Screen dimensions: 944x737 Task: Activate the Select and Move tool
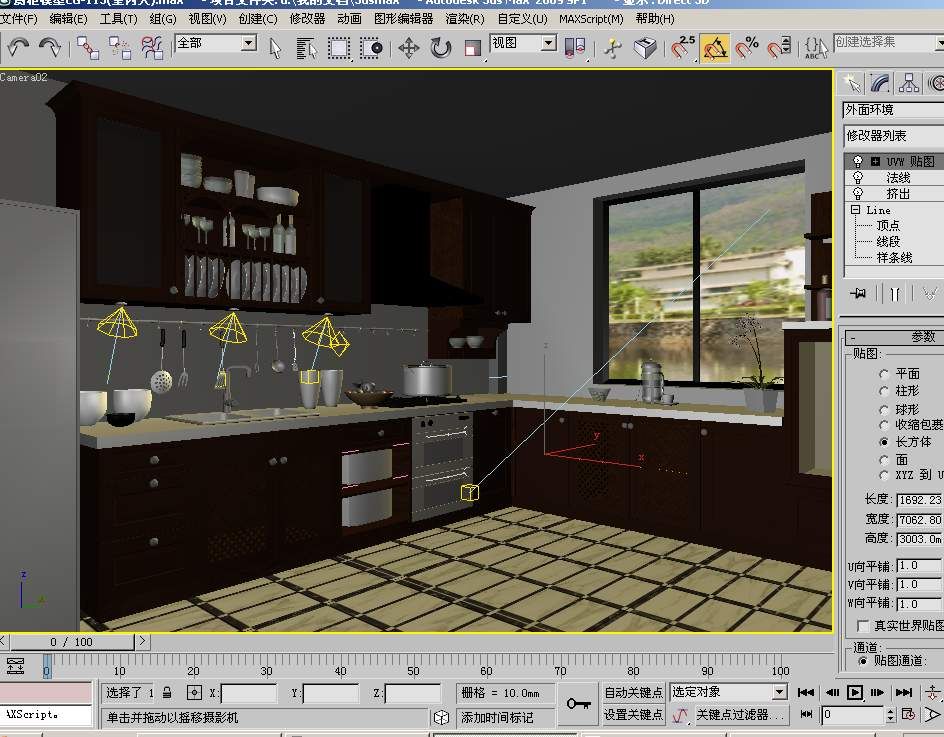pyautogui.click(x=409, y=48)
